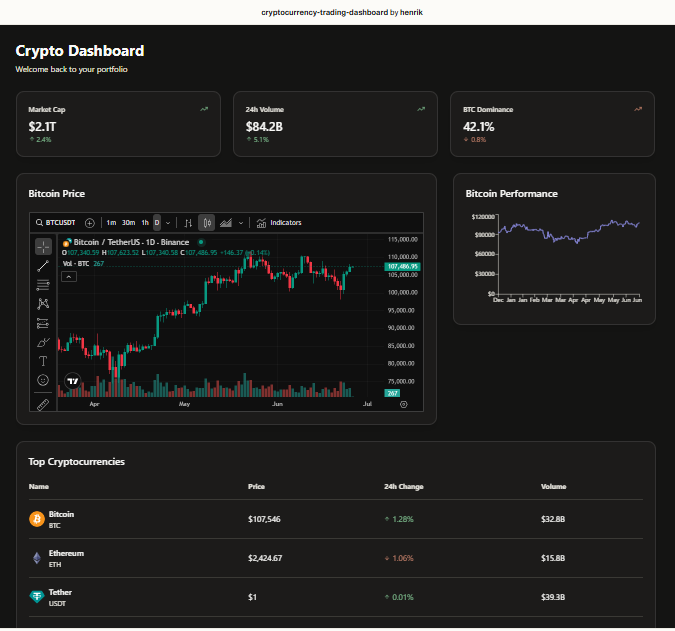The height and width of the screenshot is (631, 675).
Task: Click Bitcoin volume $32.8B
Action: [x=553, y=520]
